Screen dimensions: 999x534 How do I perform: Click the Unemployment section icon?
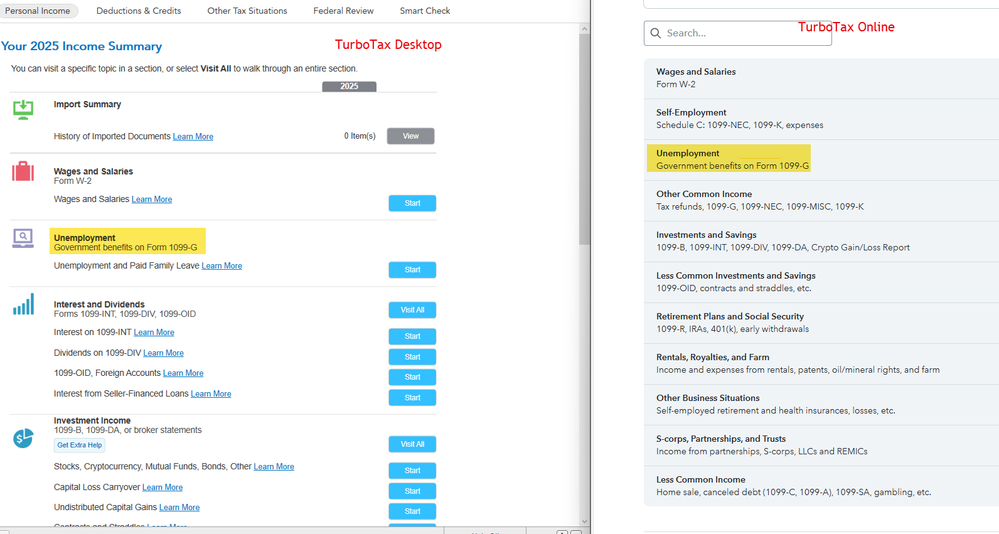point(23,238)
